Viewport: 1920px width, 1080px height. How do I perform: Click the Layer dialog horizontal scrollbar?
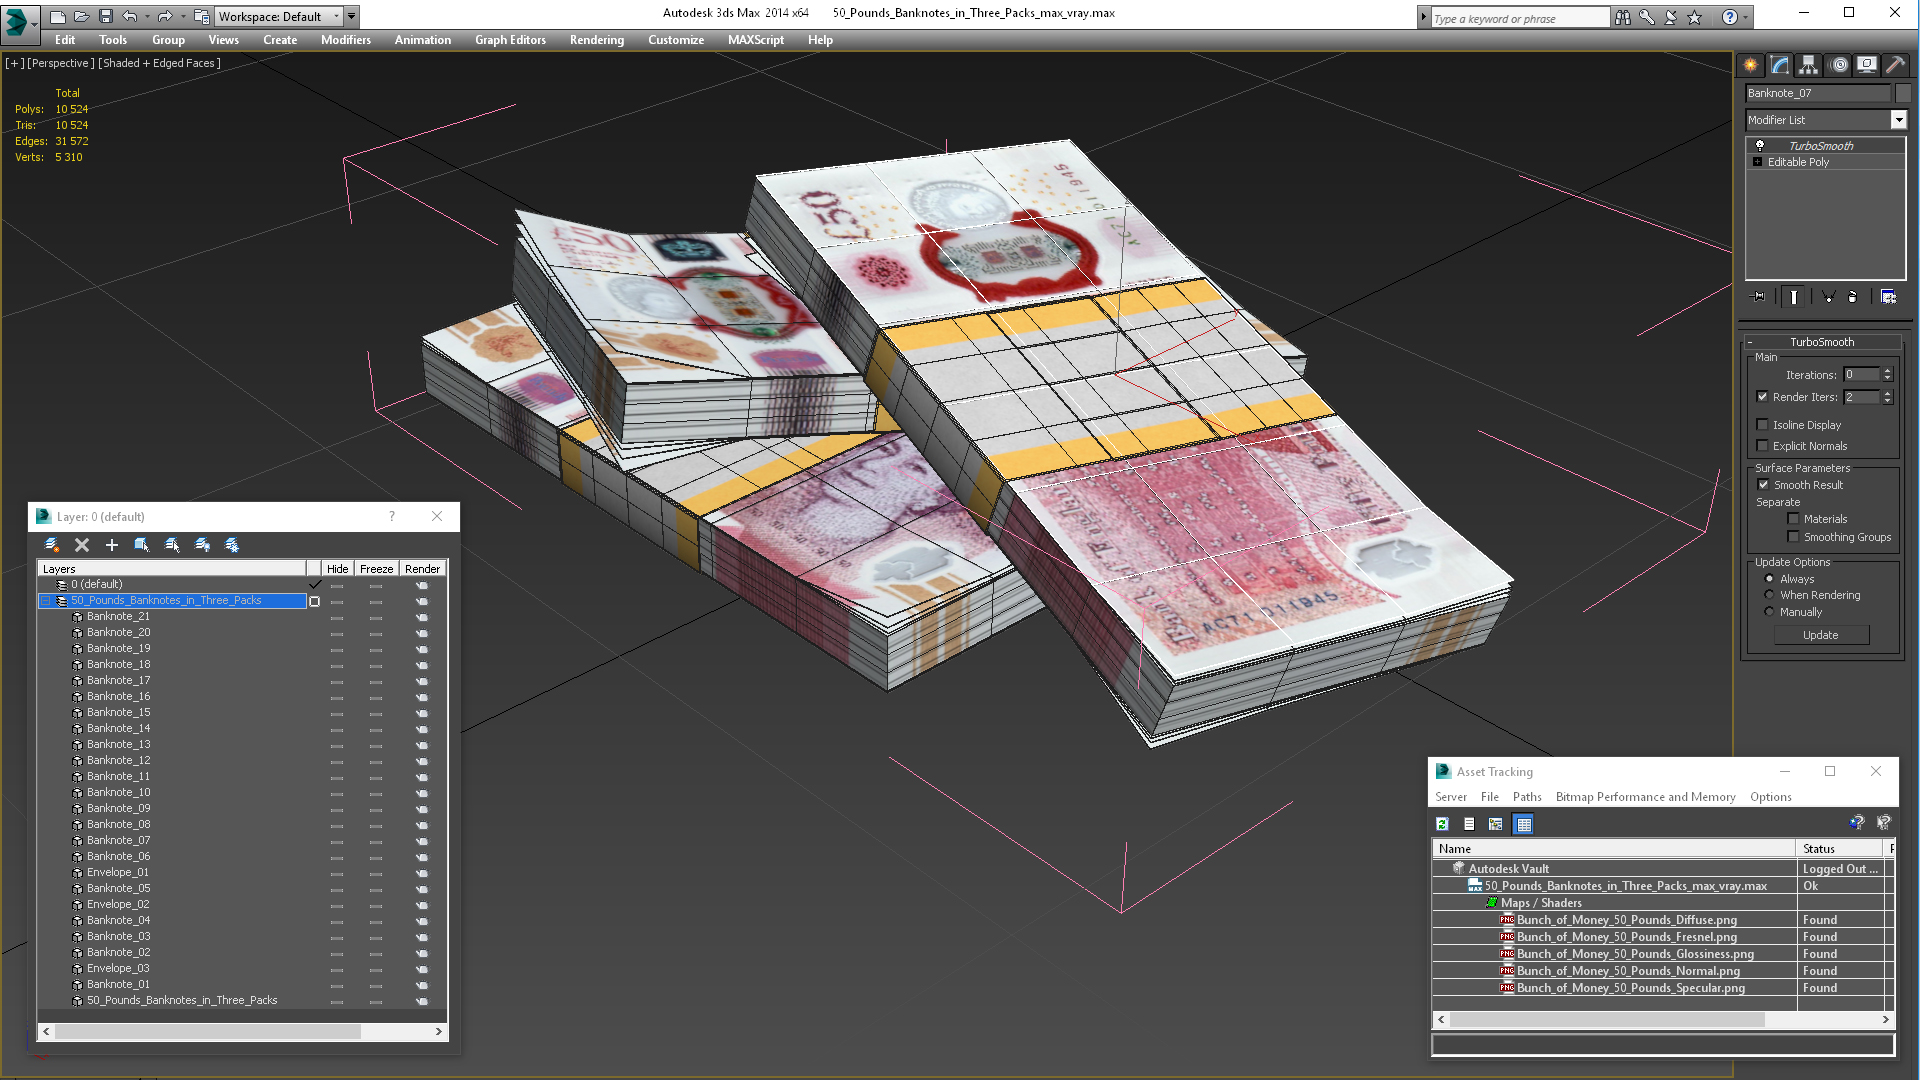(x=243, y=1031)
